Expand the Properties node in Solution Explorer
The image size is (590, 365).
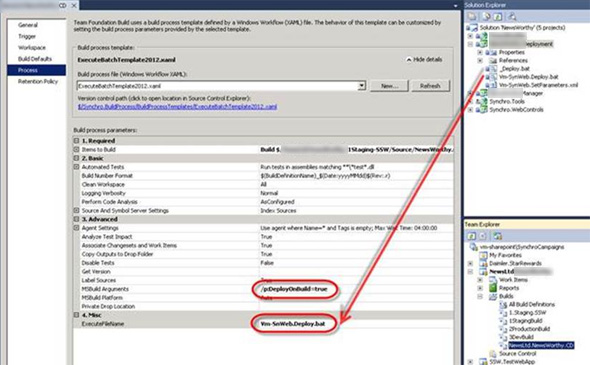click(480, 52)
